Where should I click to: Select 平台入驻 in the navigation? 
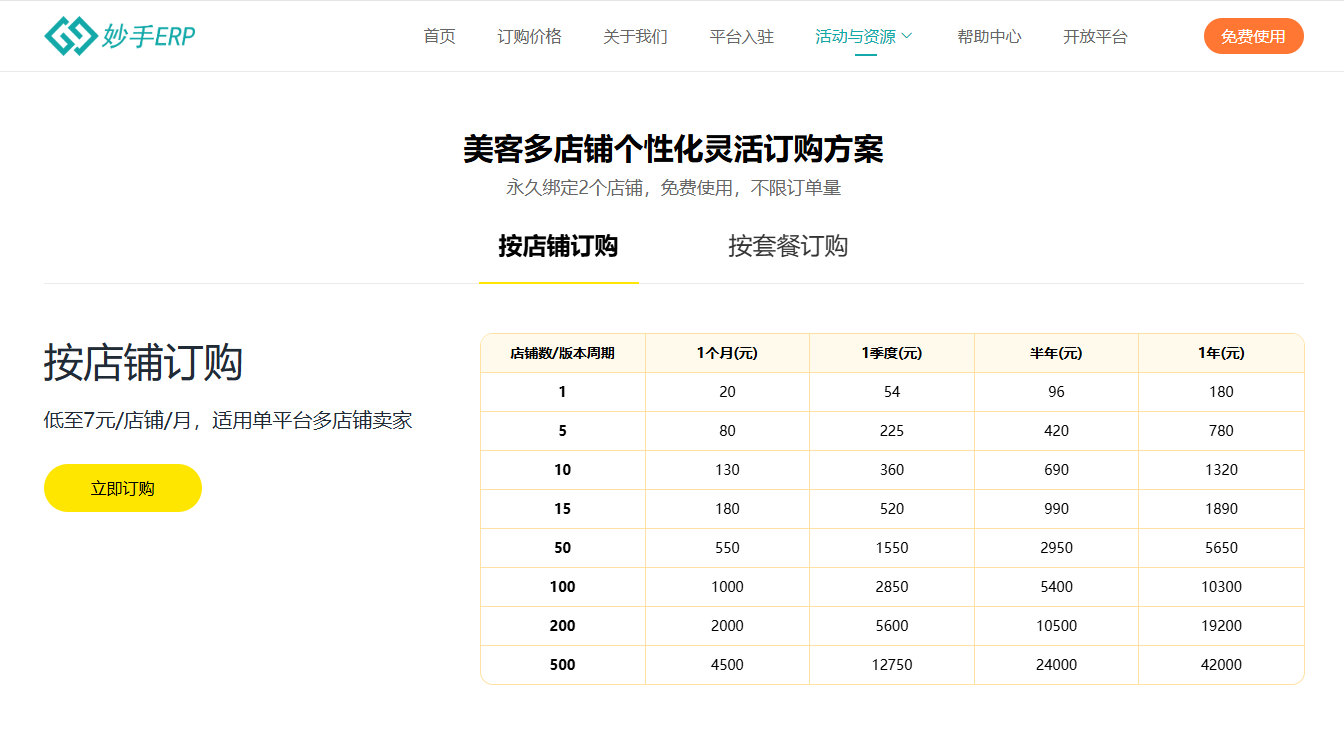[x=742, y=36]
